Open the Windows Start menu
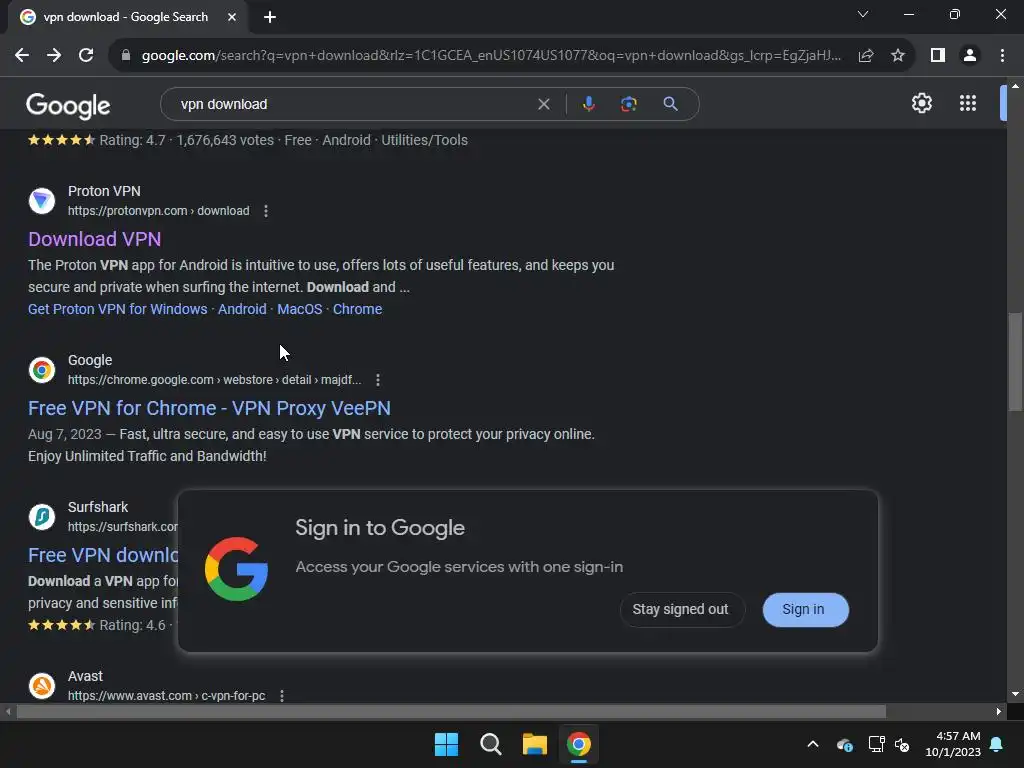 [x=447, y=744]
